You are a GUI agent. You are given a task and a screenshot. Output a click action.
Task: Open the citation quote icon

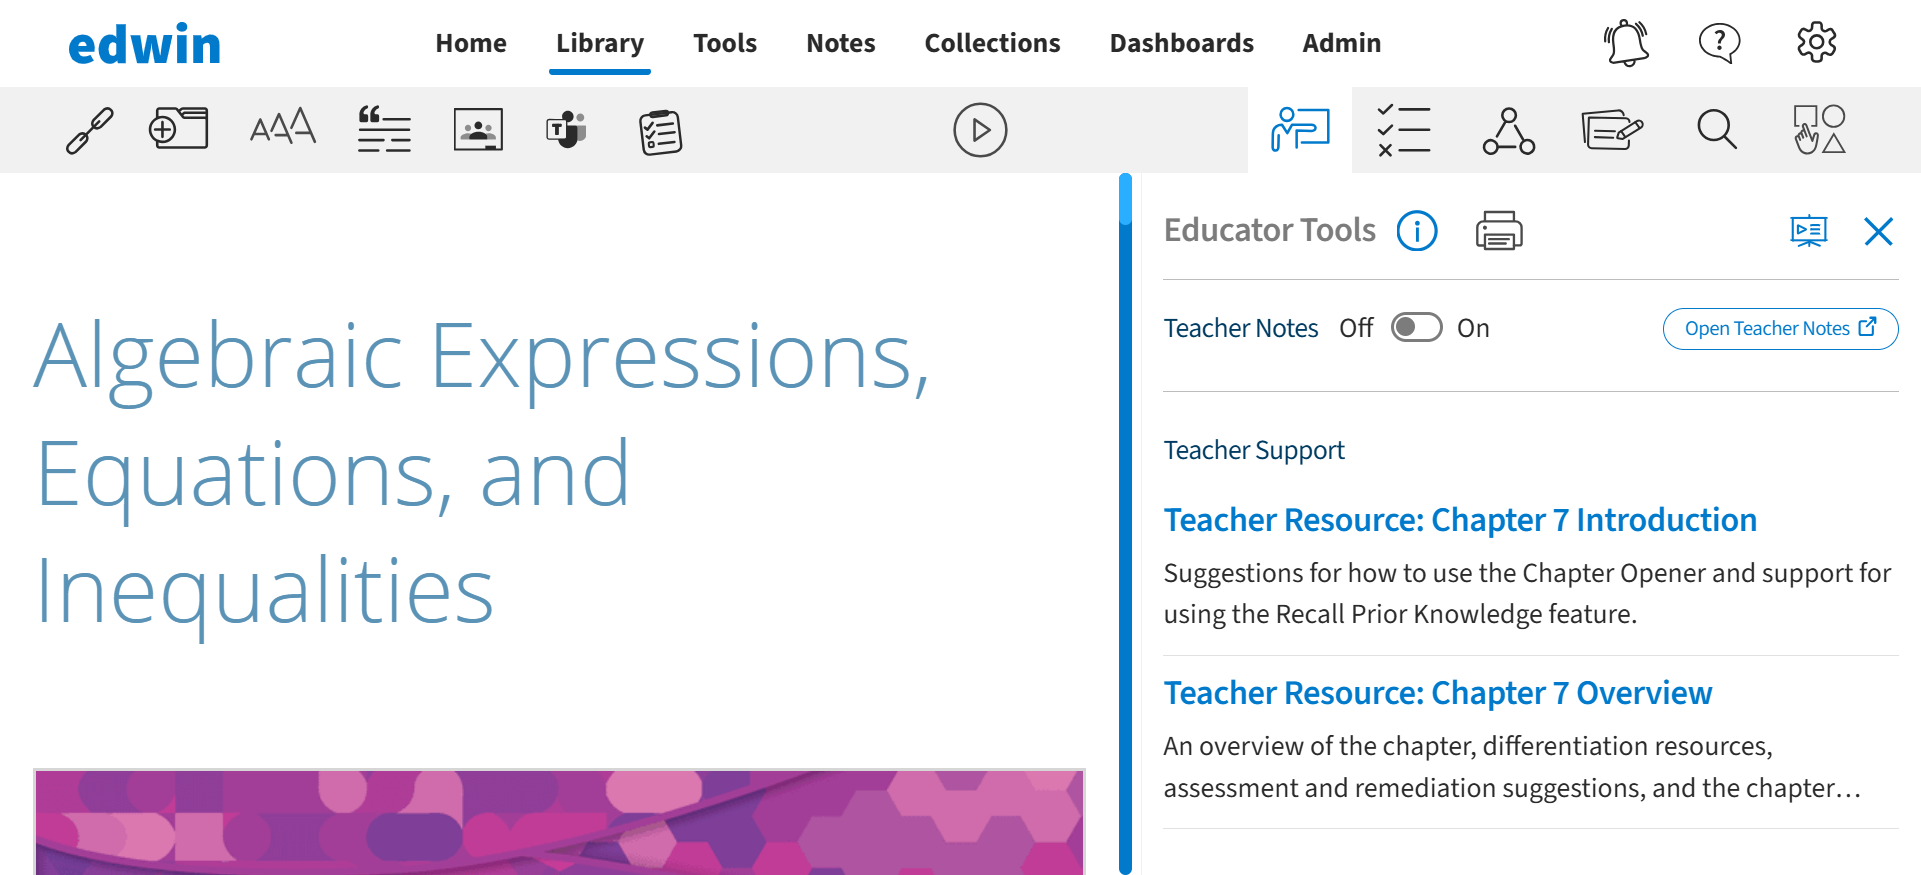pyautogui.click(x=384, y=129)
